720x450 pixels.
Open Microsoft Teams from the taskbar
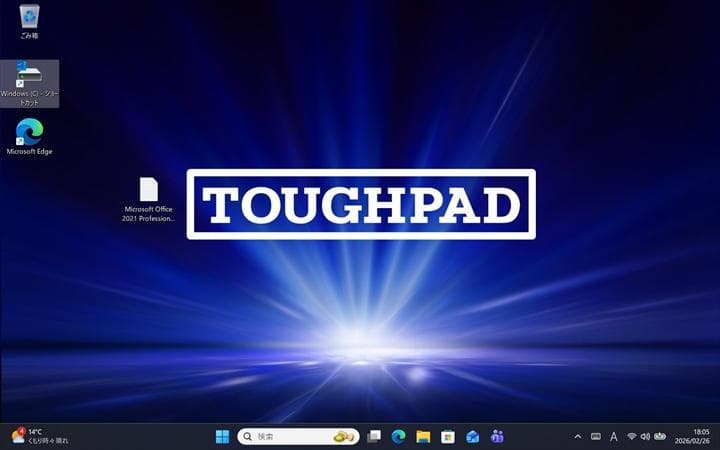[x=497, y=436]
